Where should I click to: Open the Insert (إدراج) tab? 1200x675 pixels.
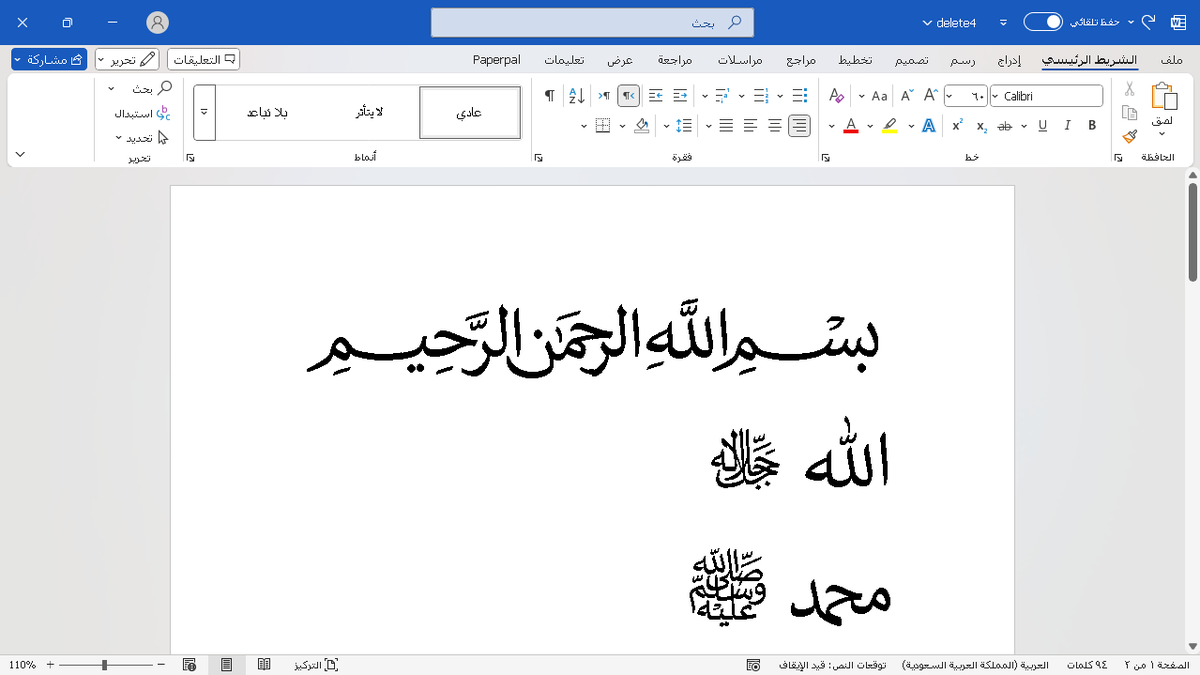[x=1011, y=60]
